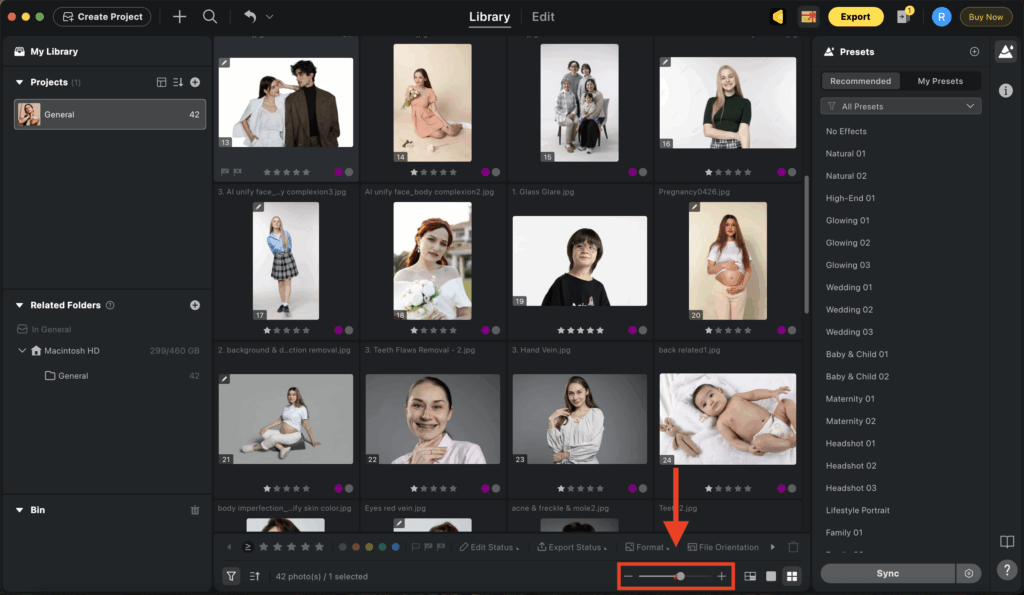Filter by the gray color label
The height and width of the screenshot is (595, 1024).
point(342,547)
